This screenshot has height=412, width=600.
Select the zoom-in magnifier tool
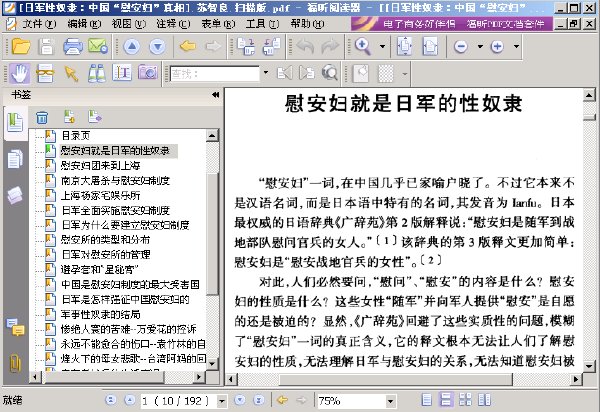pos(362,47)
